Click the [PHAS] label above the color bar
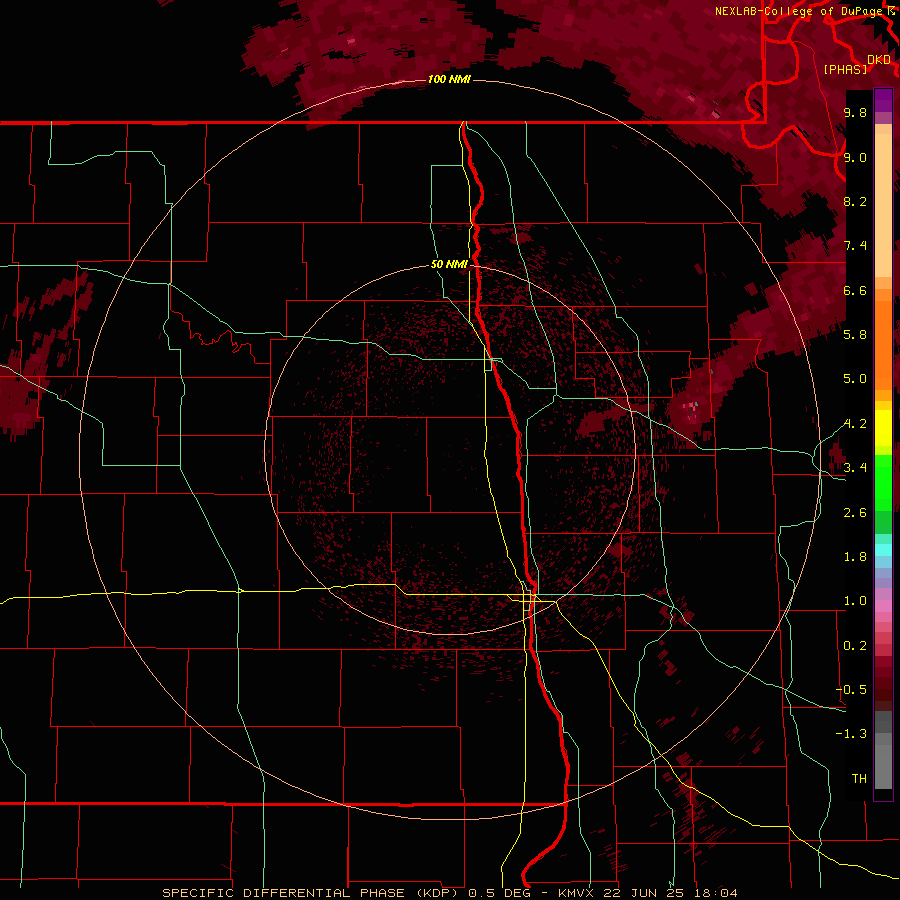Viewport: 900px width, 900px height. (x=845, y=69)
